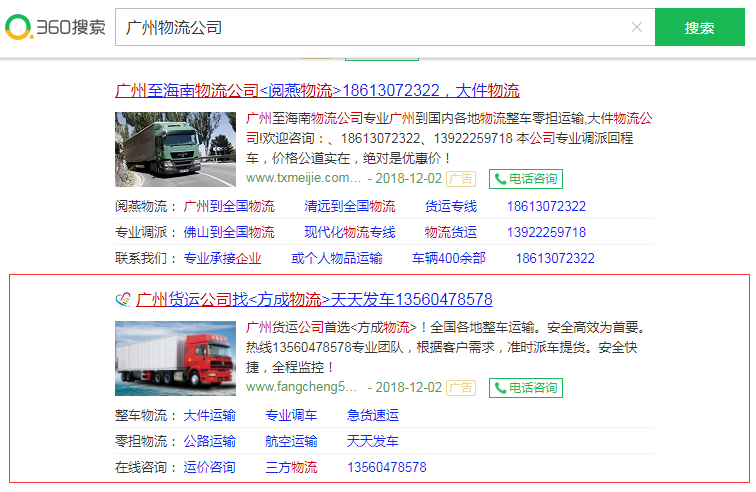Open 现代化物流专线 sublink

350,232
